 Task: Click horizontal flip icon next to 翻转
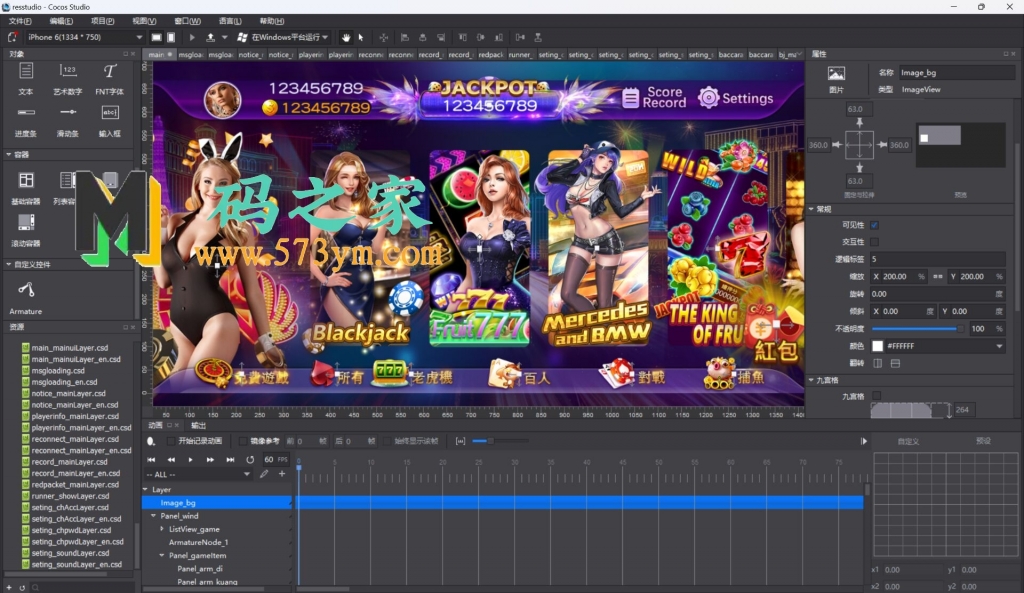click(878, 363)
